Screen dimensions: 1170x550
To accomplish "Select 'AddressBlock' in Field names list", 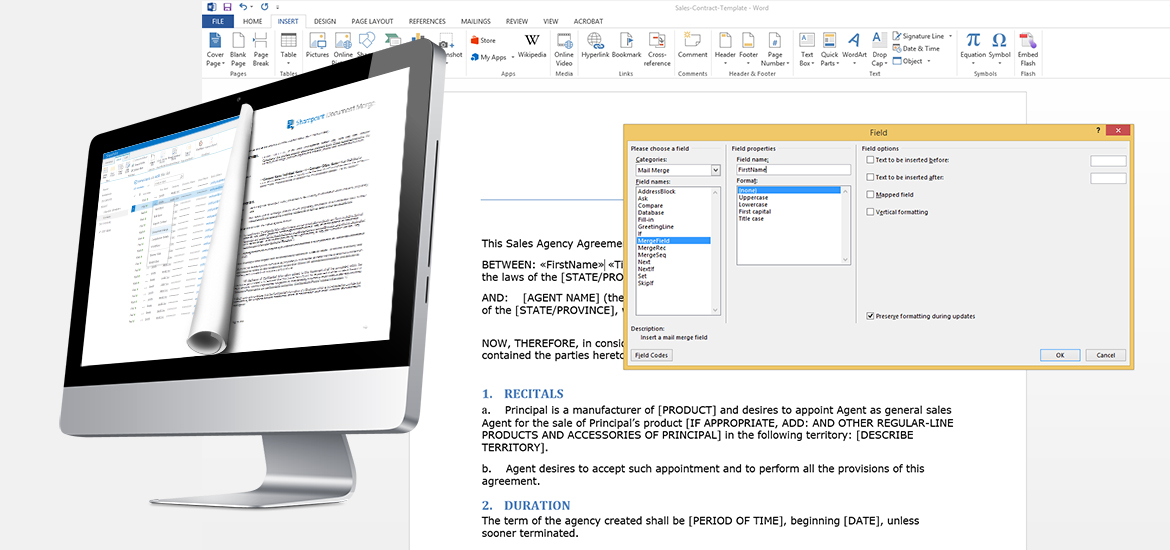I will coord(657,192).
